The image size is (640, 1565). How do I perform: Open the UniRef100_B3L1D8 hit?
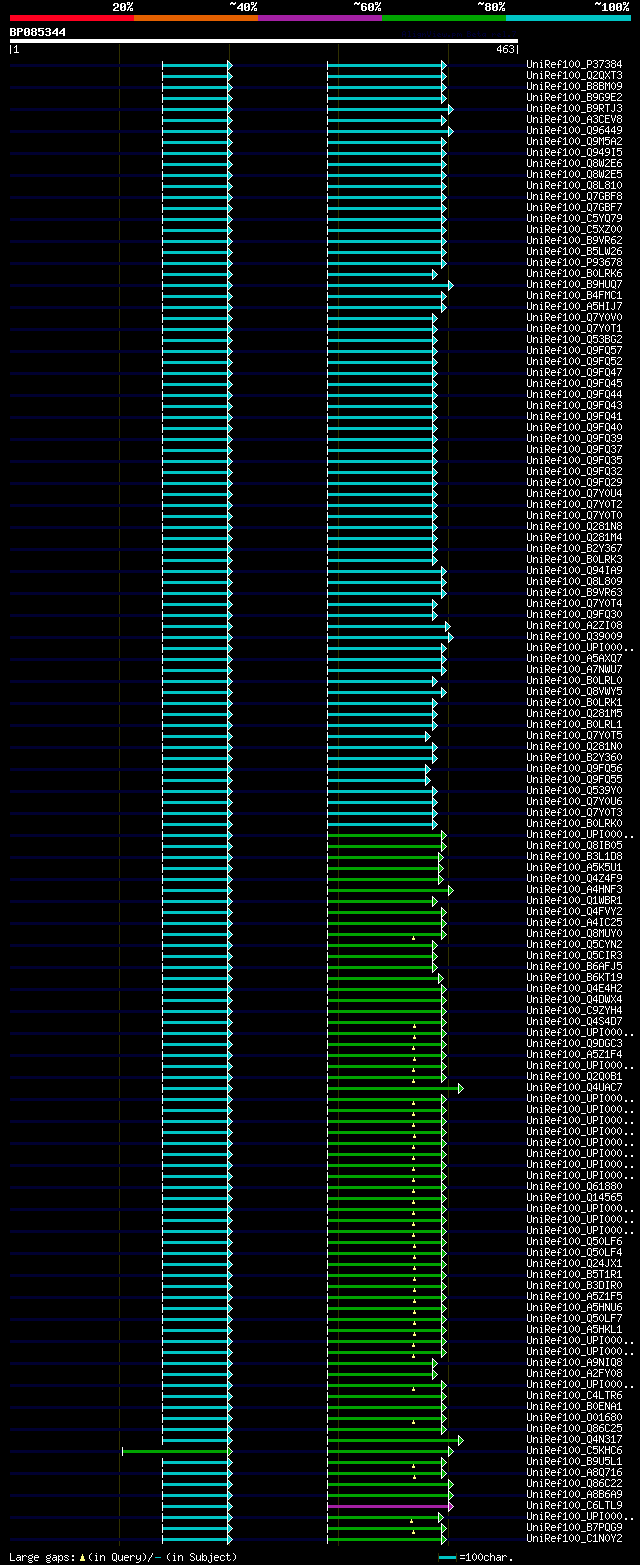pos(574,857)
